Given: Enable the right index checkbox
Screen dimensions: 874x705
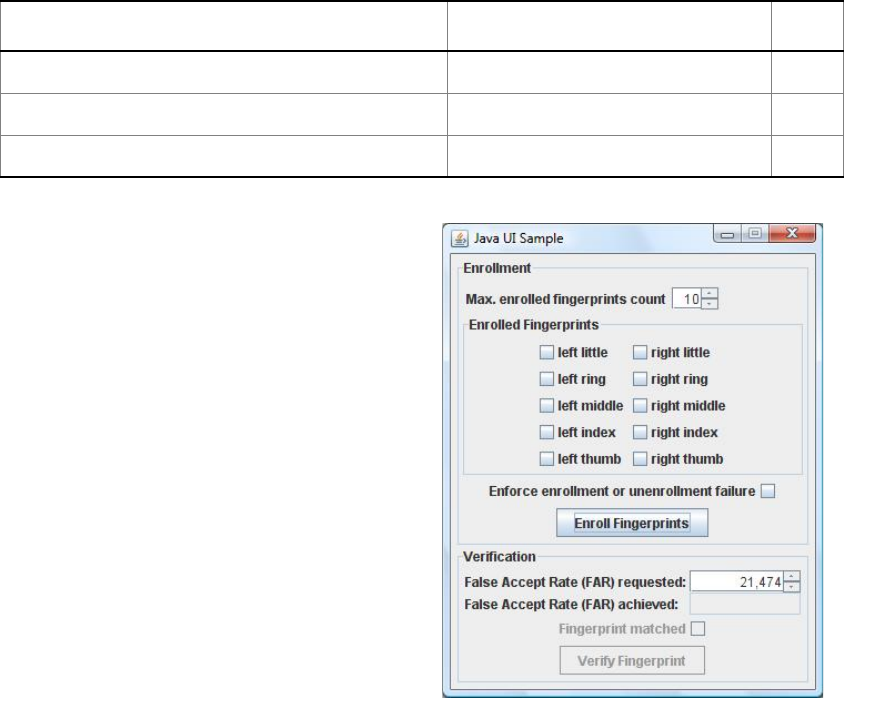Looking at the screenshot, I should 640,432.
